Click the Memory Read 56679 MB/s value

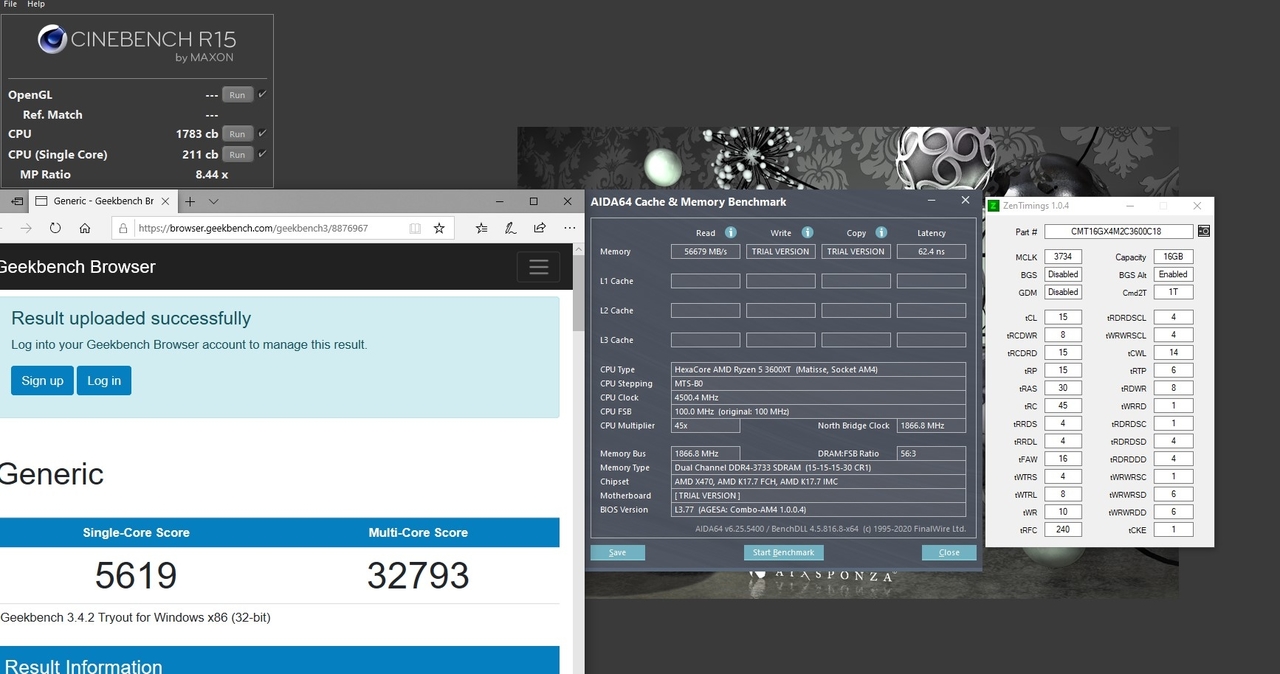(x=705, y=251)
